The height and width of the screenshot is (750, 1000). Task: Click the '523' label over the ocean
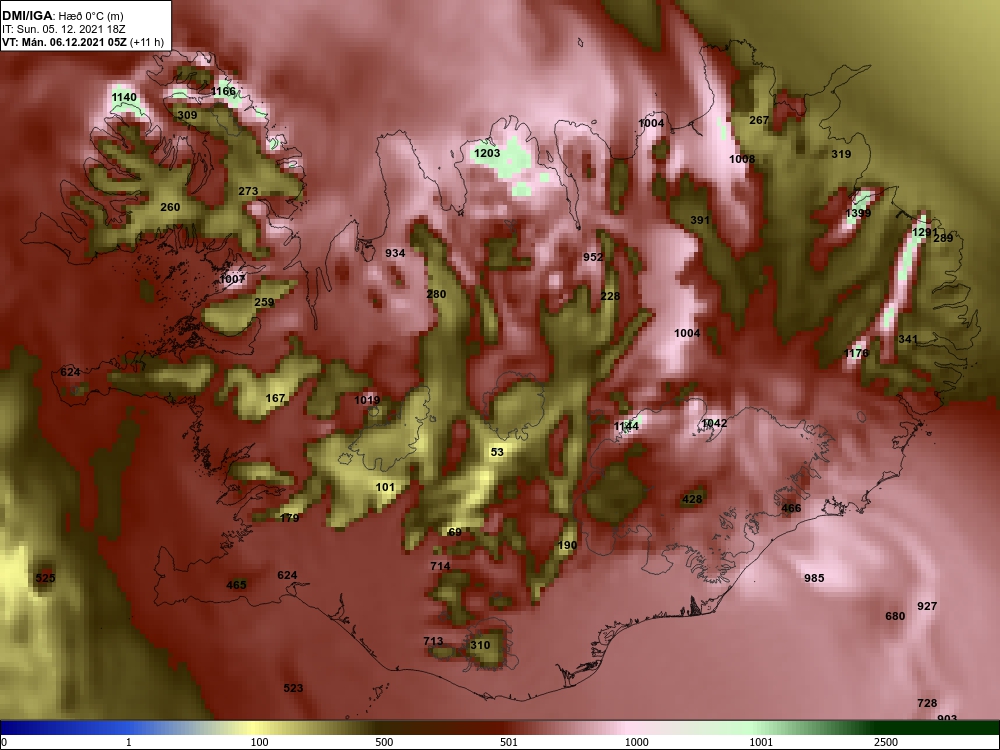(293, 688)
